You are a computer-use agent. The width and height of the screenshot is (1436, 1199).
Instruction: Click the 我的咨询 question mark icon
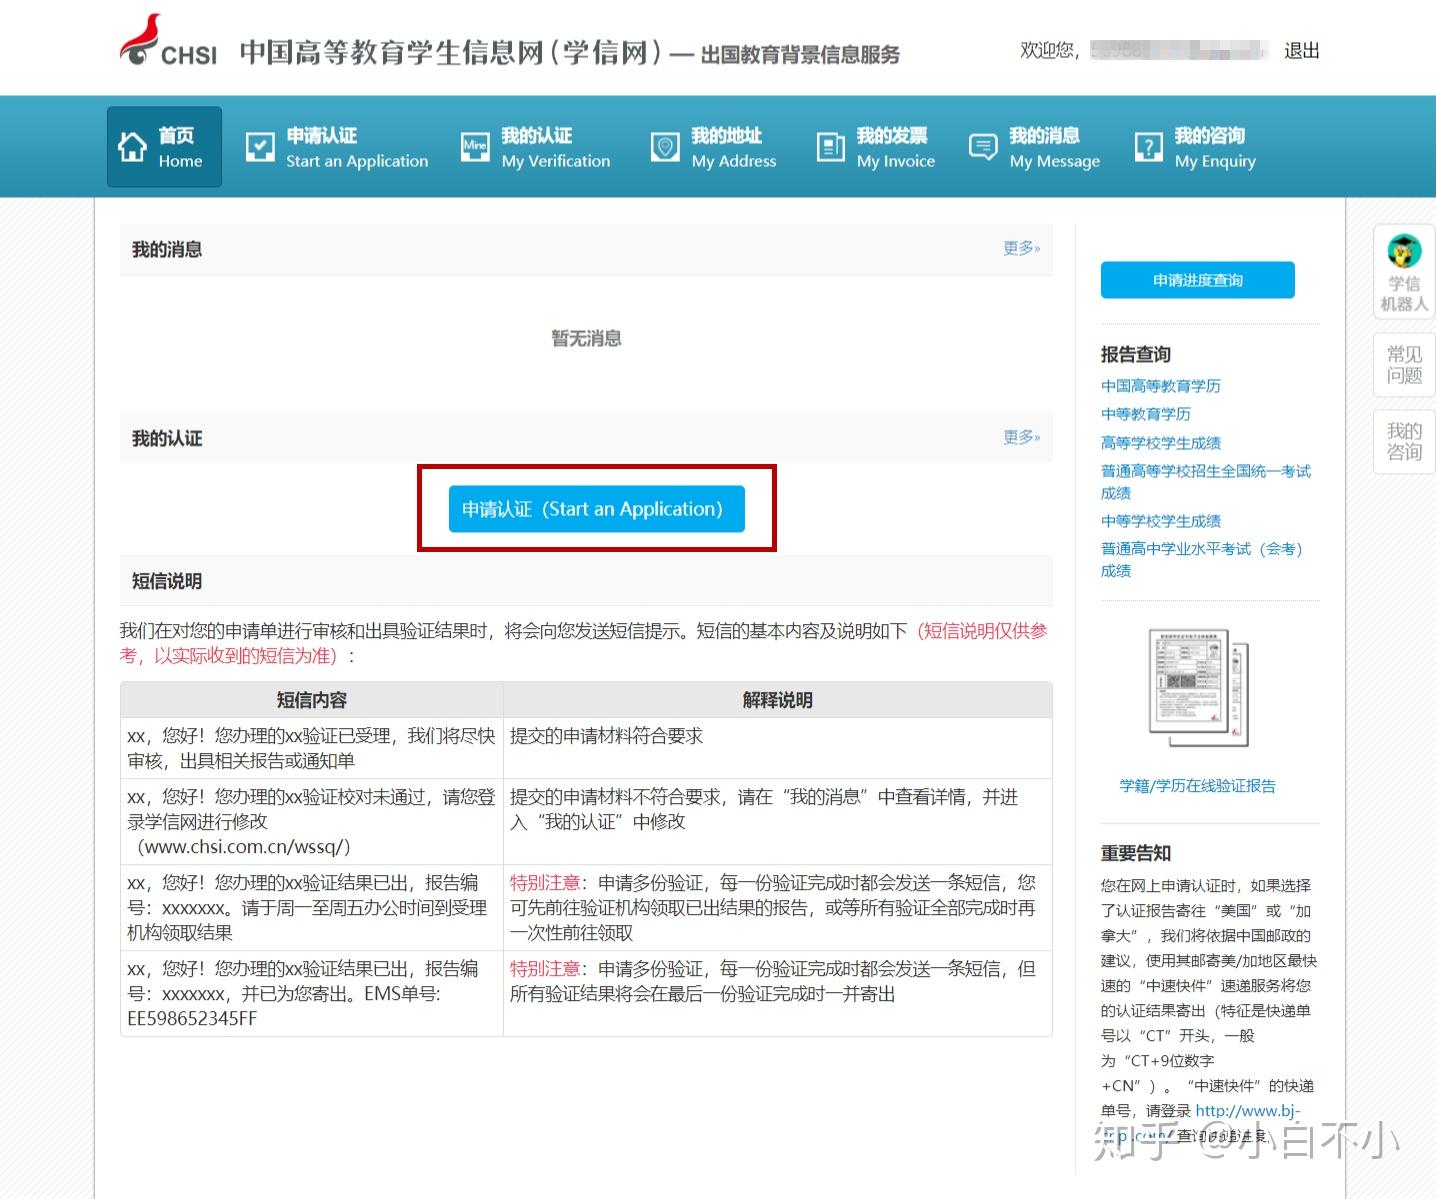[x=1148, y=146]
